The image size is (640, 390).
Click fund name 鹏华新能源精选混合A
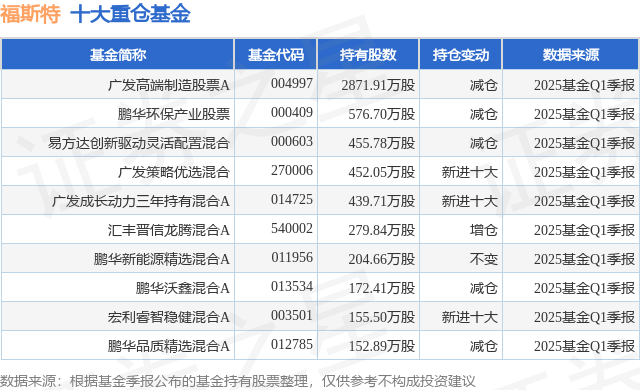coord(162,259)
